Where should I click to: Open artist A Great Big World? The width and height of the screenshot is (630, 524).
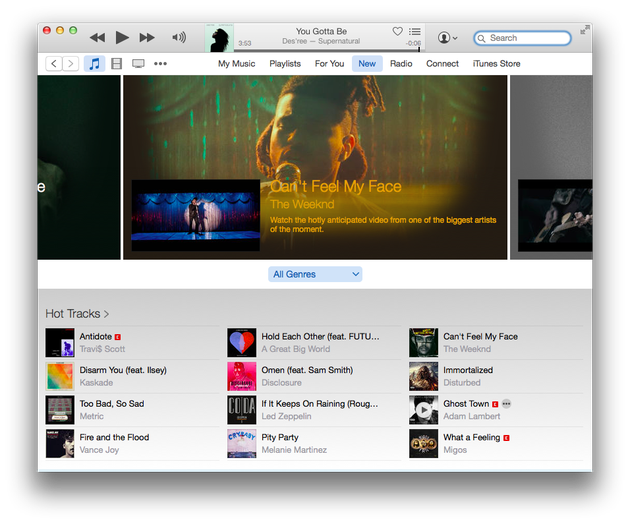(296, 349)
